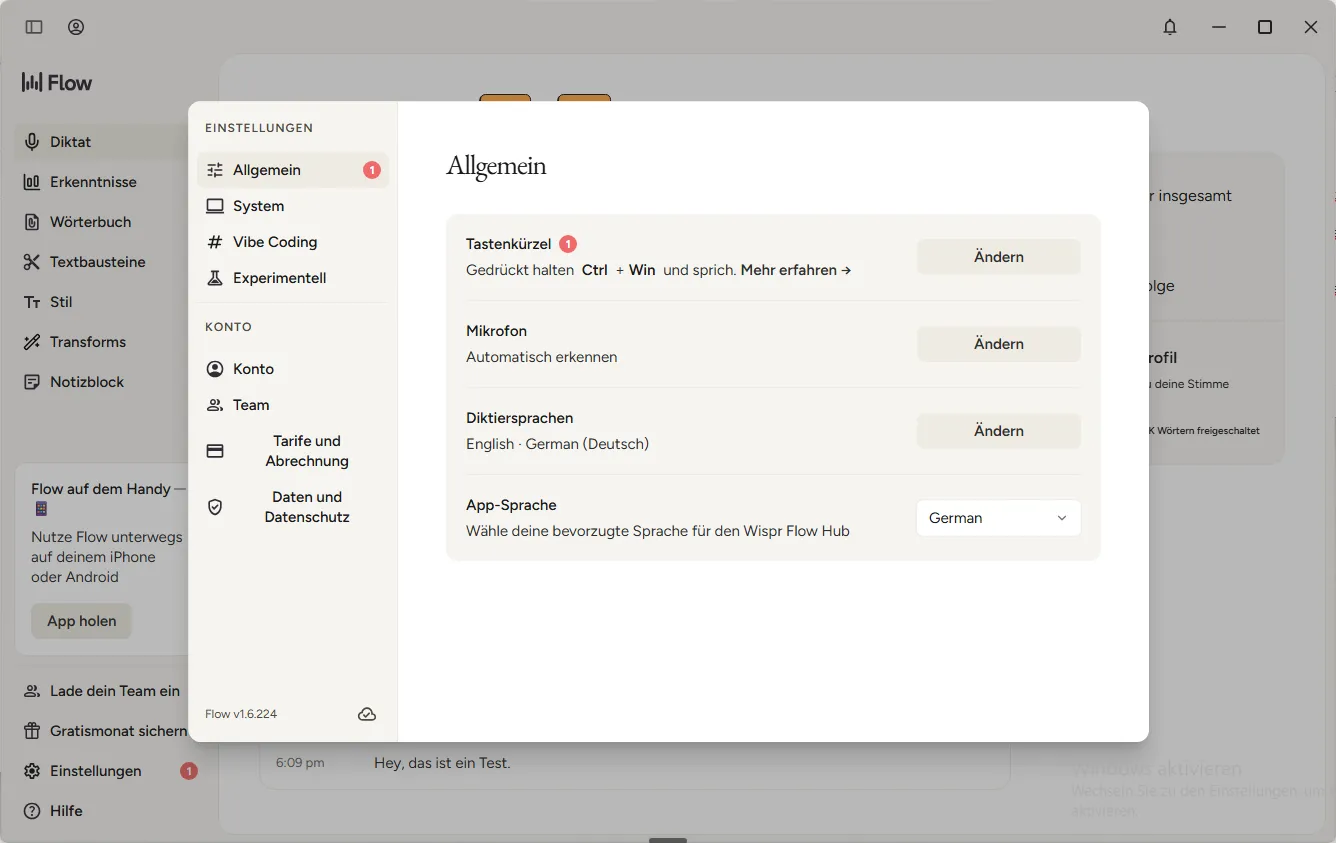Select the Vibe Coding settings tab

[293, 242]
